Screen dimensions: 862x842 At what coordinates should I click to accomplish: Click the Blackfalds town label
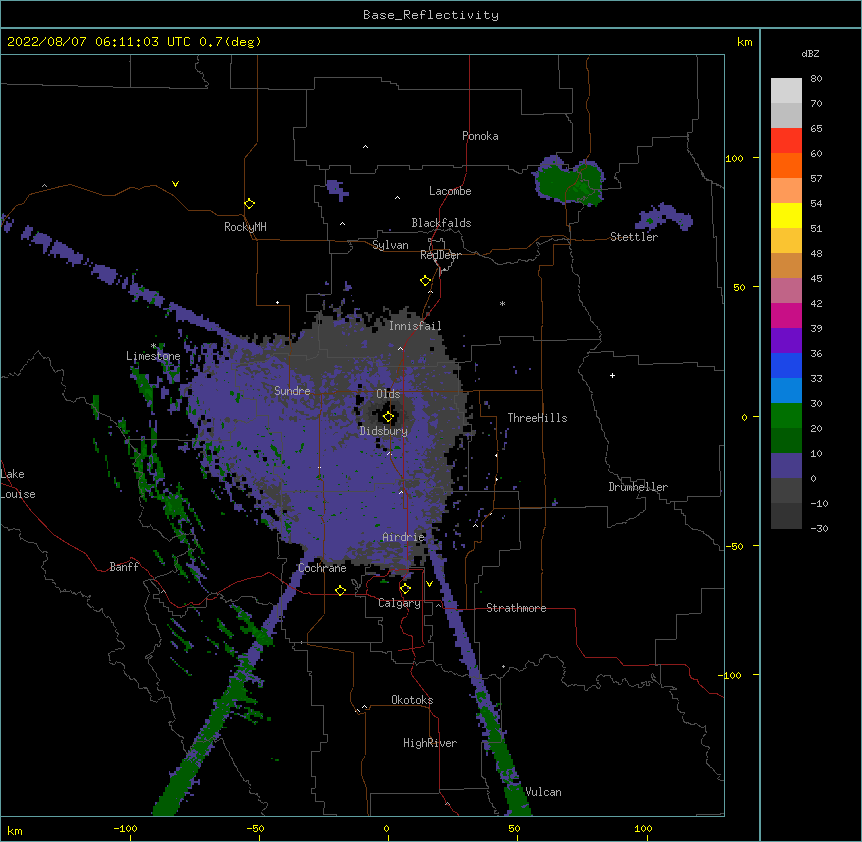coord(441,223)
